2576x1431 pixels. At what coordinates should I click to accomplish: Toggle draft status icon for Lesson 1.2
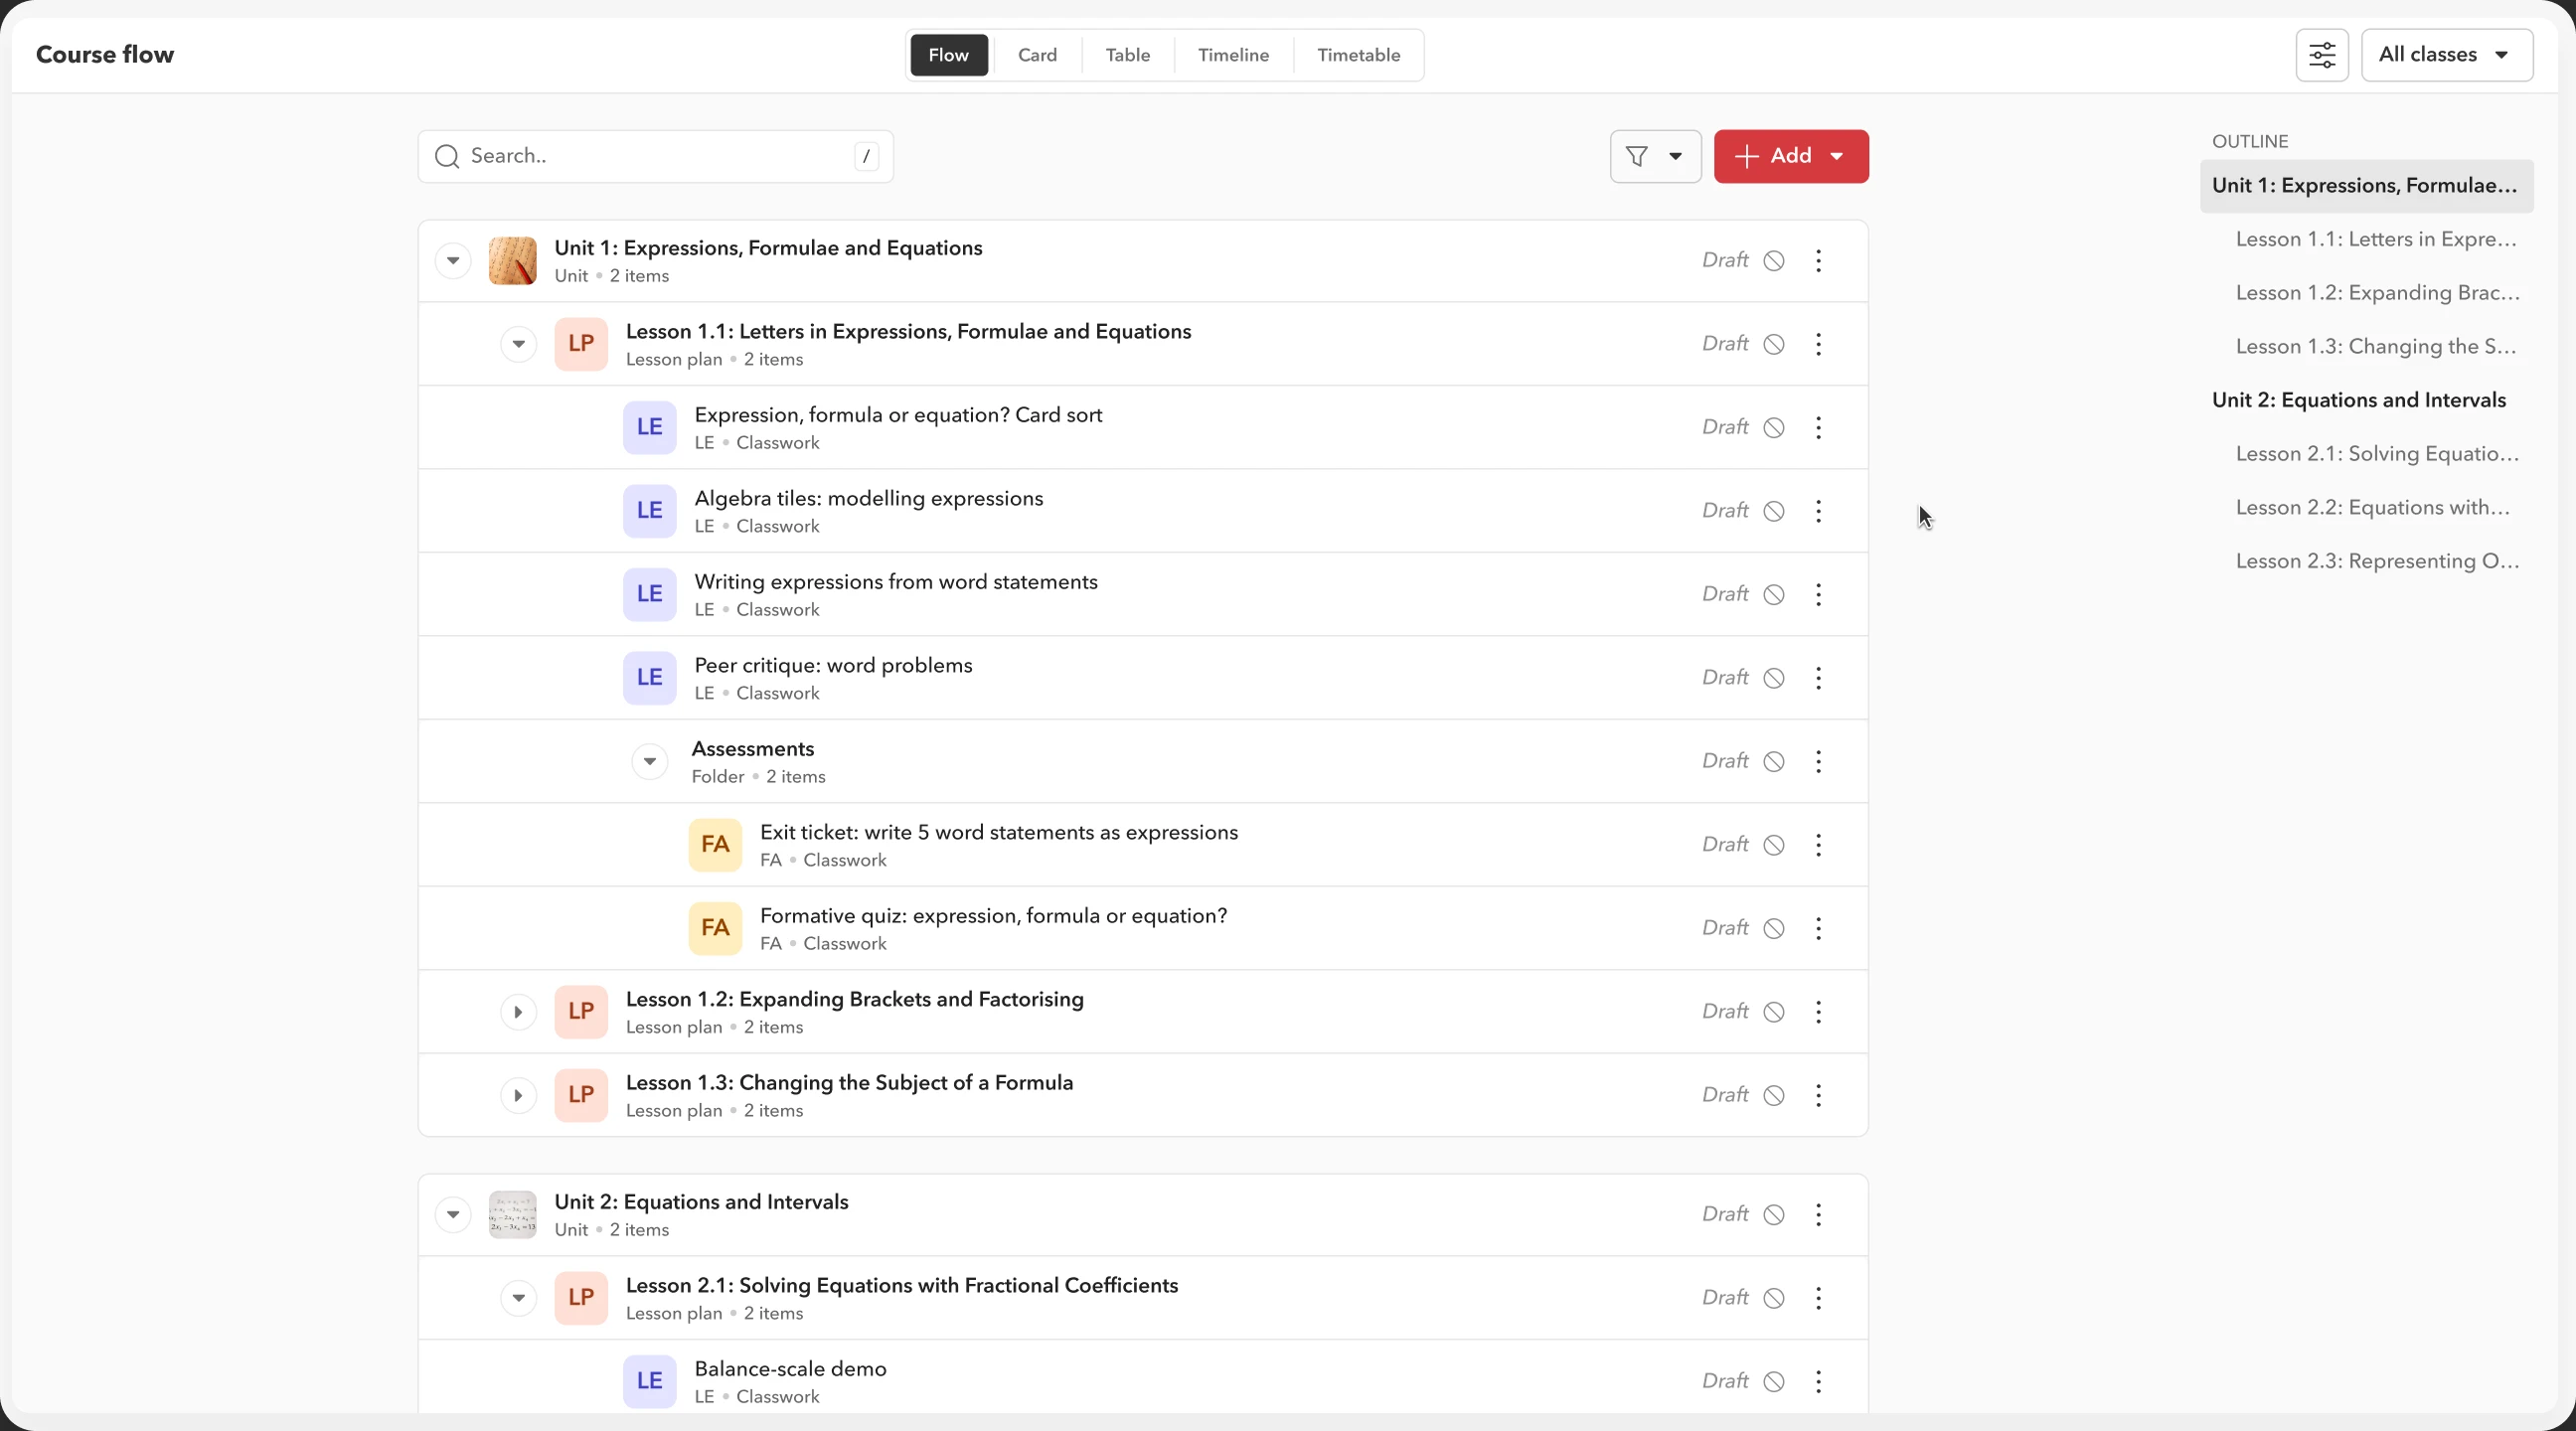click(1773, 1012)
